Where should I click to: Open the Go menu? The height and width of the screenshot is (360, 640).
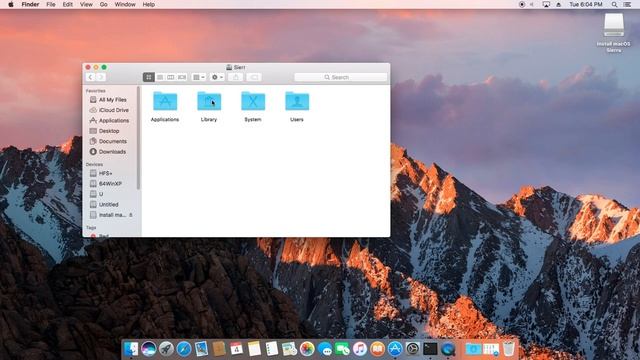click(104, 4)
